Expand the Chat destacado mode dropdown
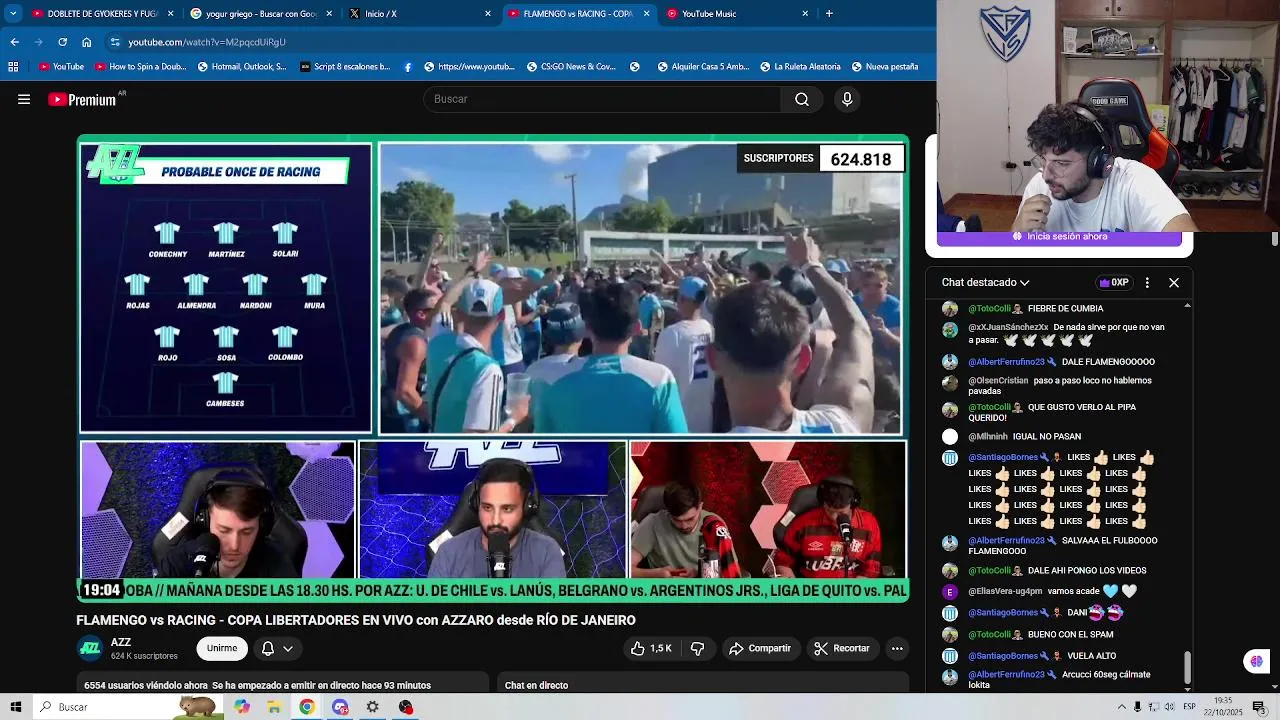Image resolution: width=1280 pixels, height=720 pixels. tap(985, 283)
